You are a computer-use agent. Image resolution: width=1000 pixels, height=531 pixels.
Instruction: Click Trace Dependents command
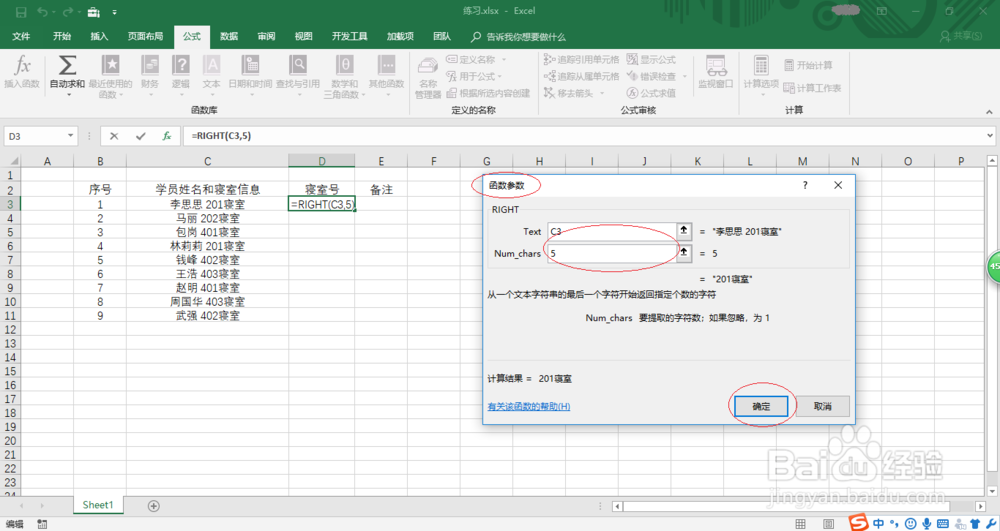581,76
